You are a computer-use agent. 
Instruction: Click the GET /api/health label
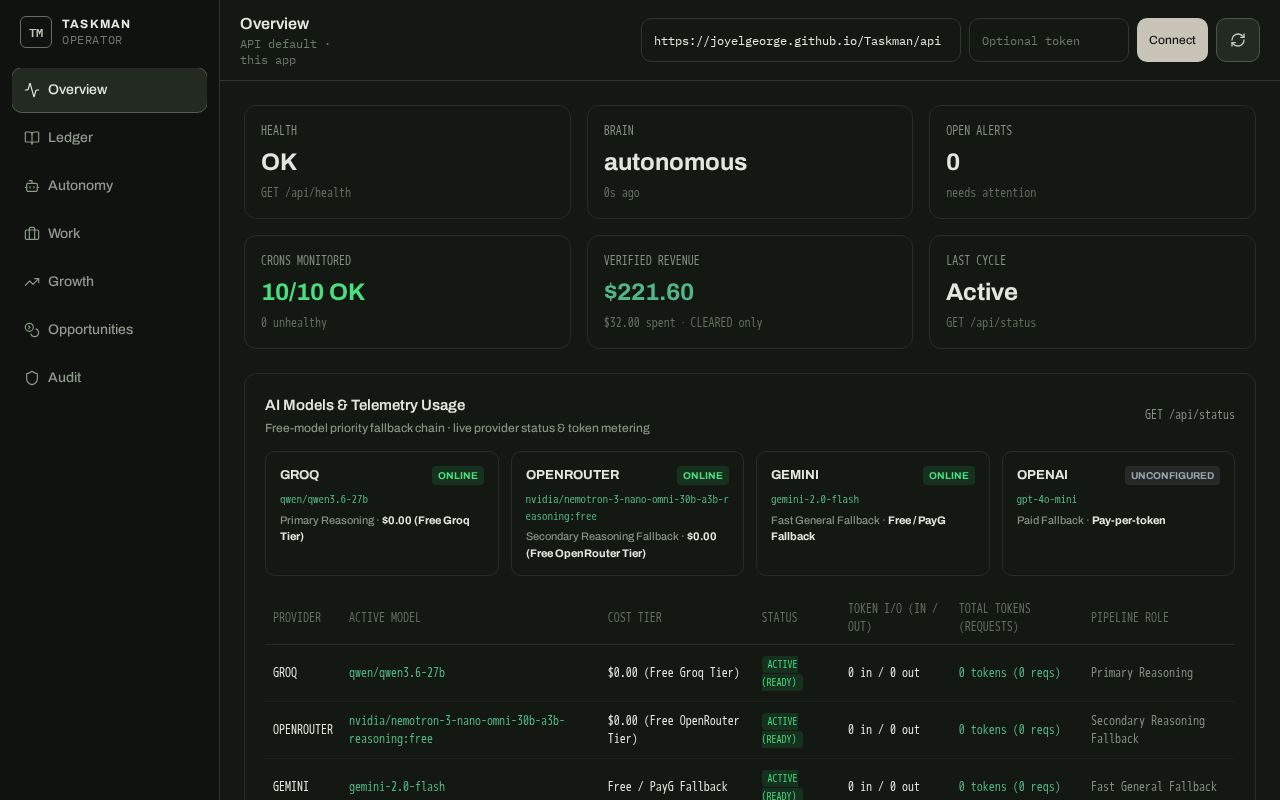click(x=306, y=193)
